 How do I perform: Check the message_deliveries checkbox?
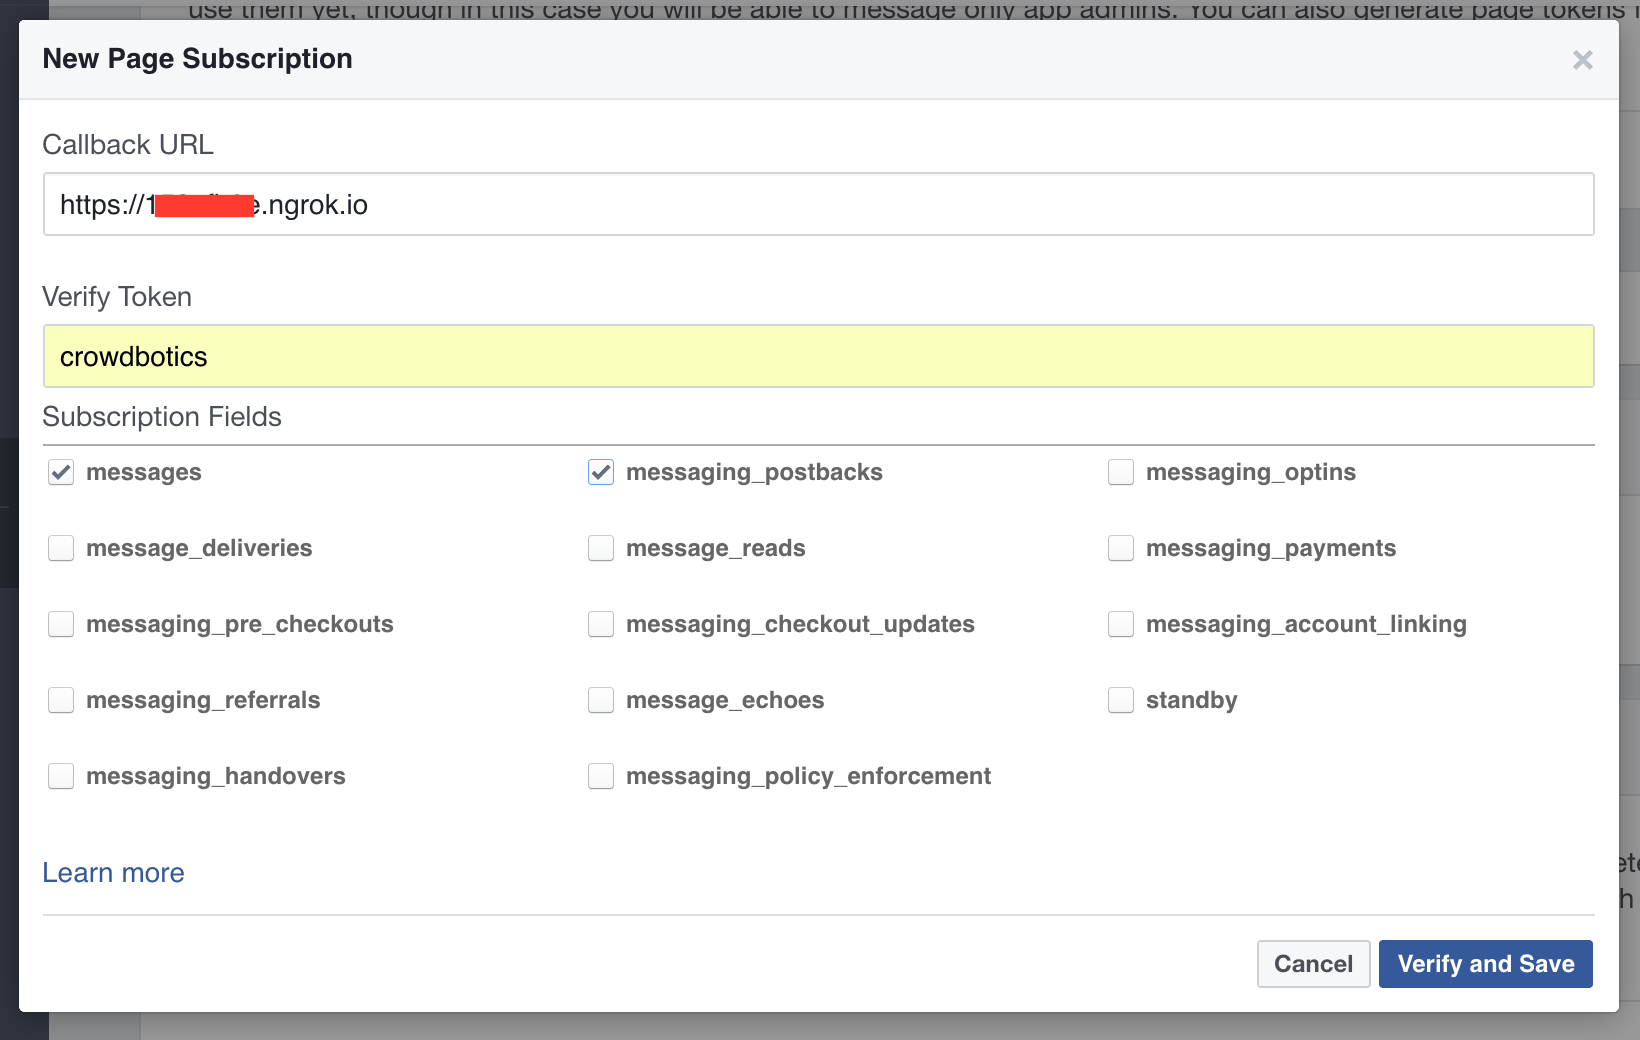tap(61, 548)
